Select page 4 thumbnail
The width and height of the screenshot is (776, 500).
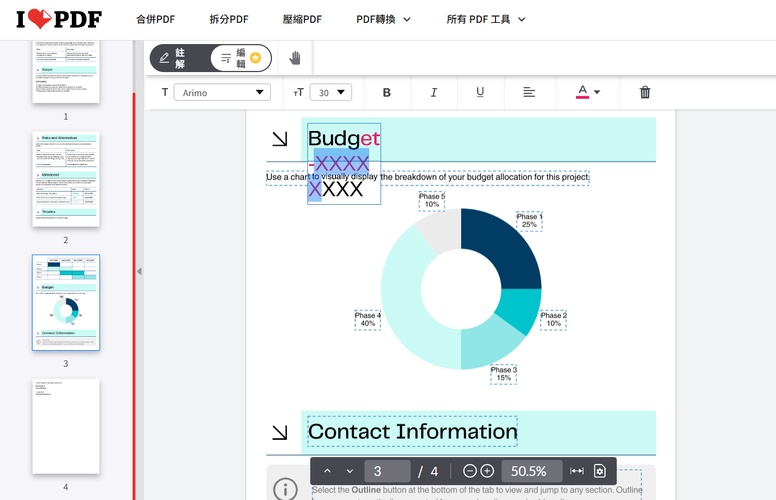point(66,426)
